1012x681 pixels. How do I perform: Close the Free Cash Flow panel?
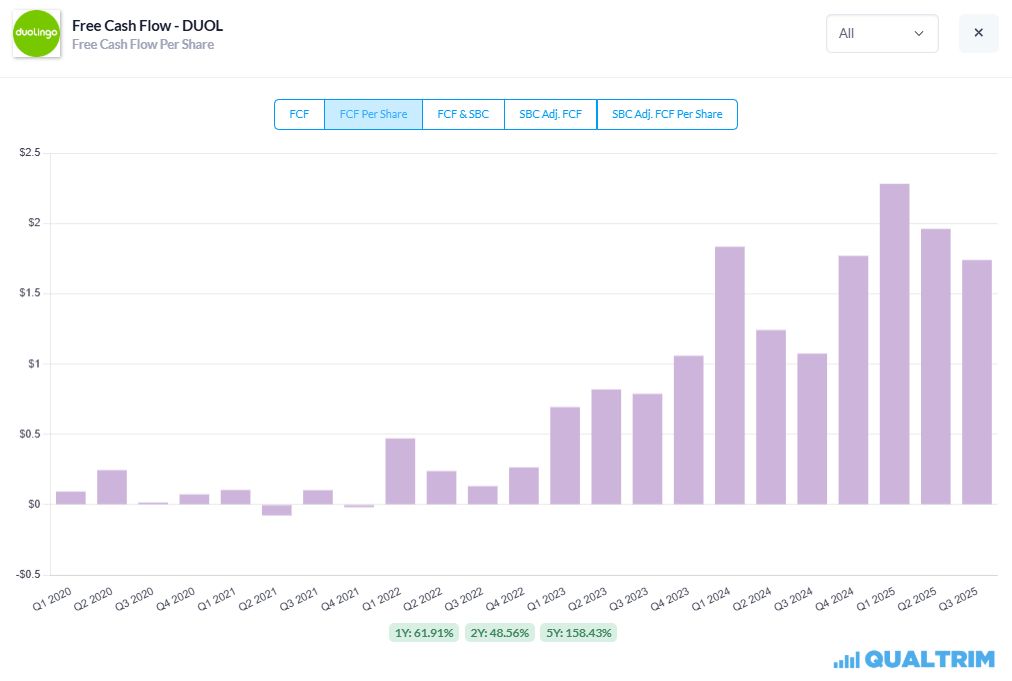point(978,33)
